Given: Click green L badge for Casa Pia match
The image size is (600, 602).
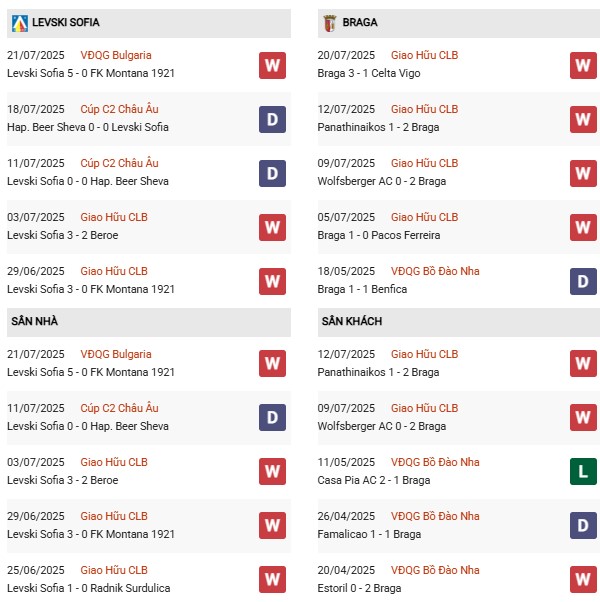Looking at the screenshot, I should click(x=583, y=471).
